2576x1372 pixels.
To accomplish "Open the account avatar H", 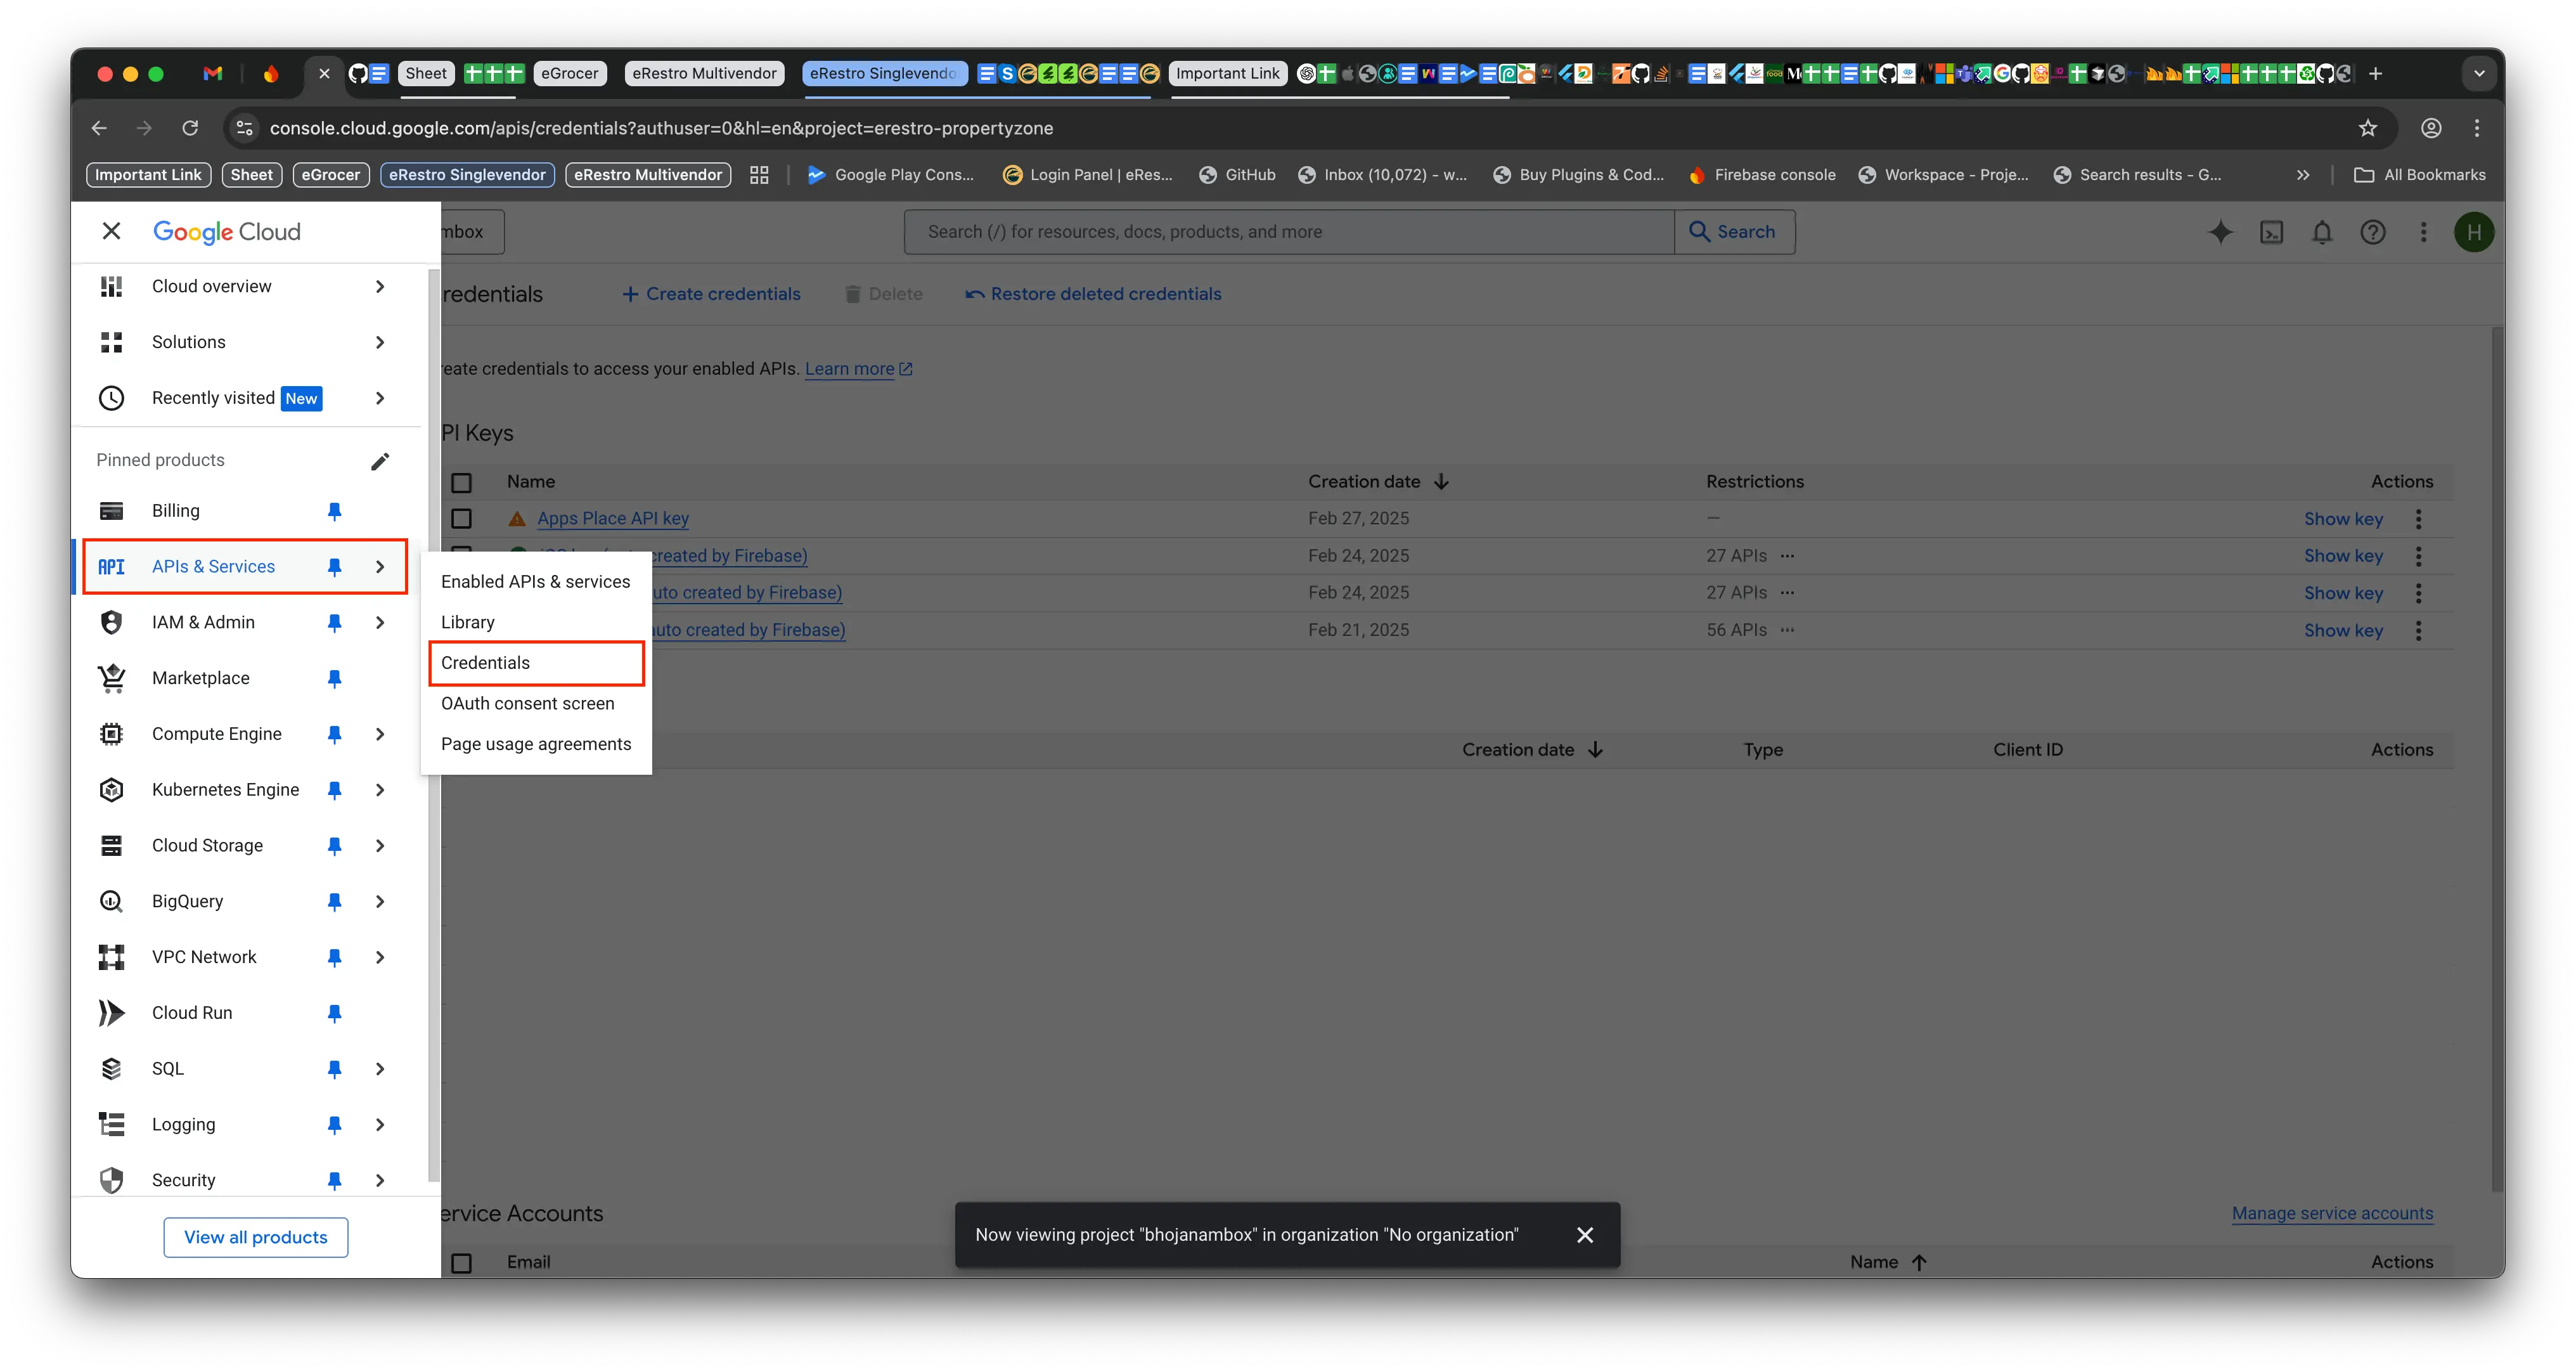I will [2473, 232].
